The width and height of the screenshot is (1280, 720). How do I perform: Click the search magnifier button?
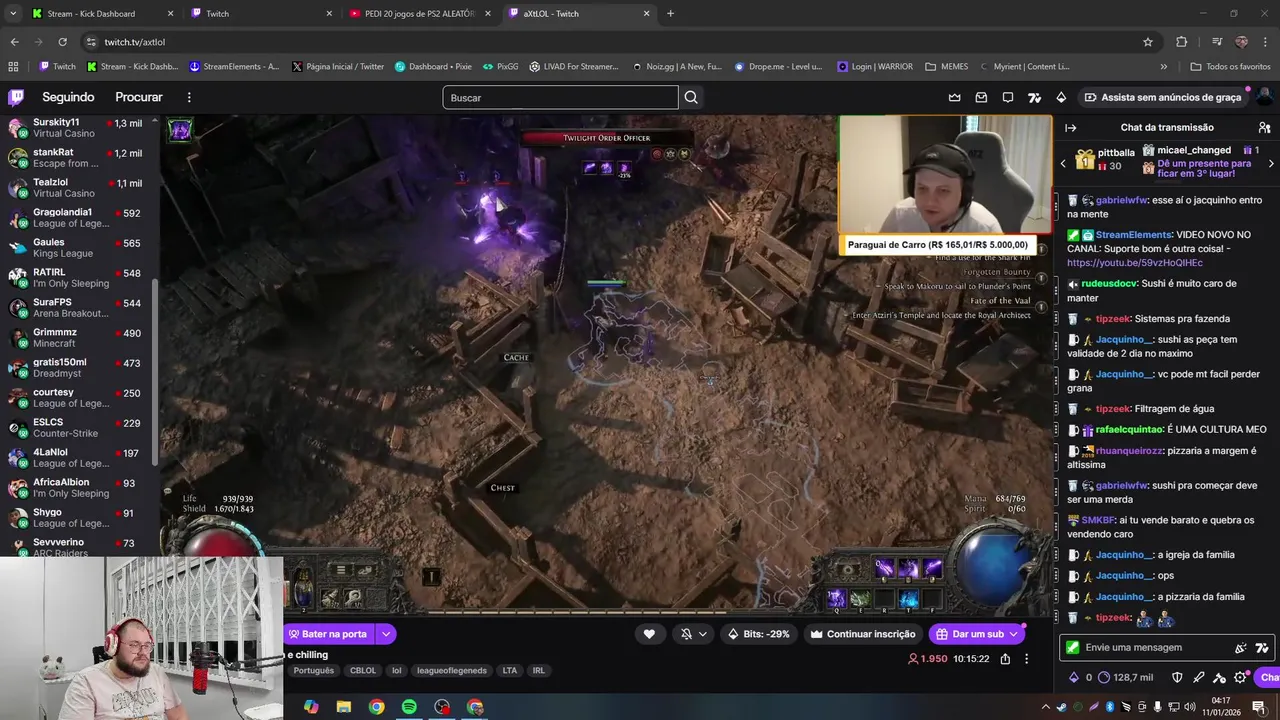point(691,97)
